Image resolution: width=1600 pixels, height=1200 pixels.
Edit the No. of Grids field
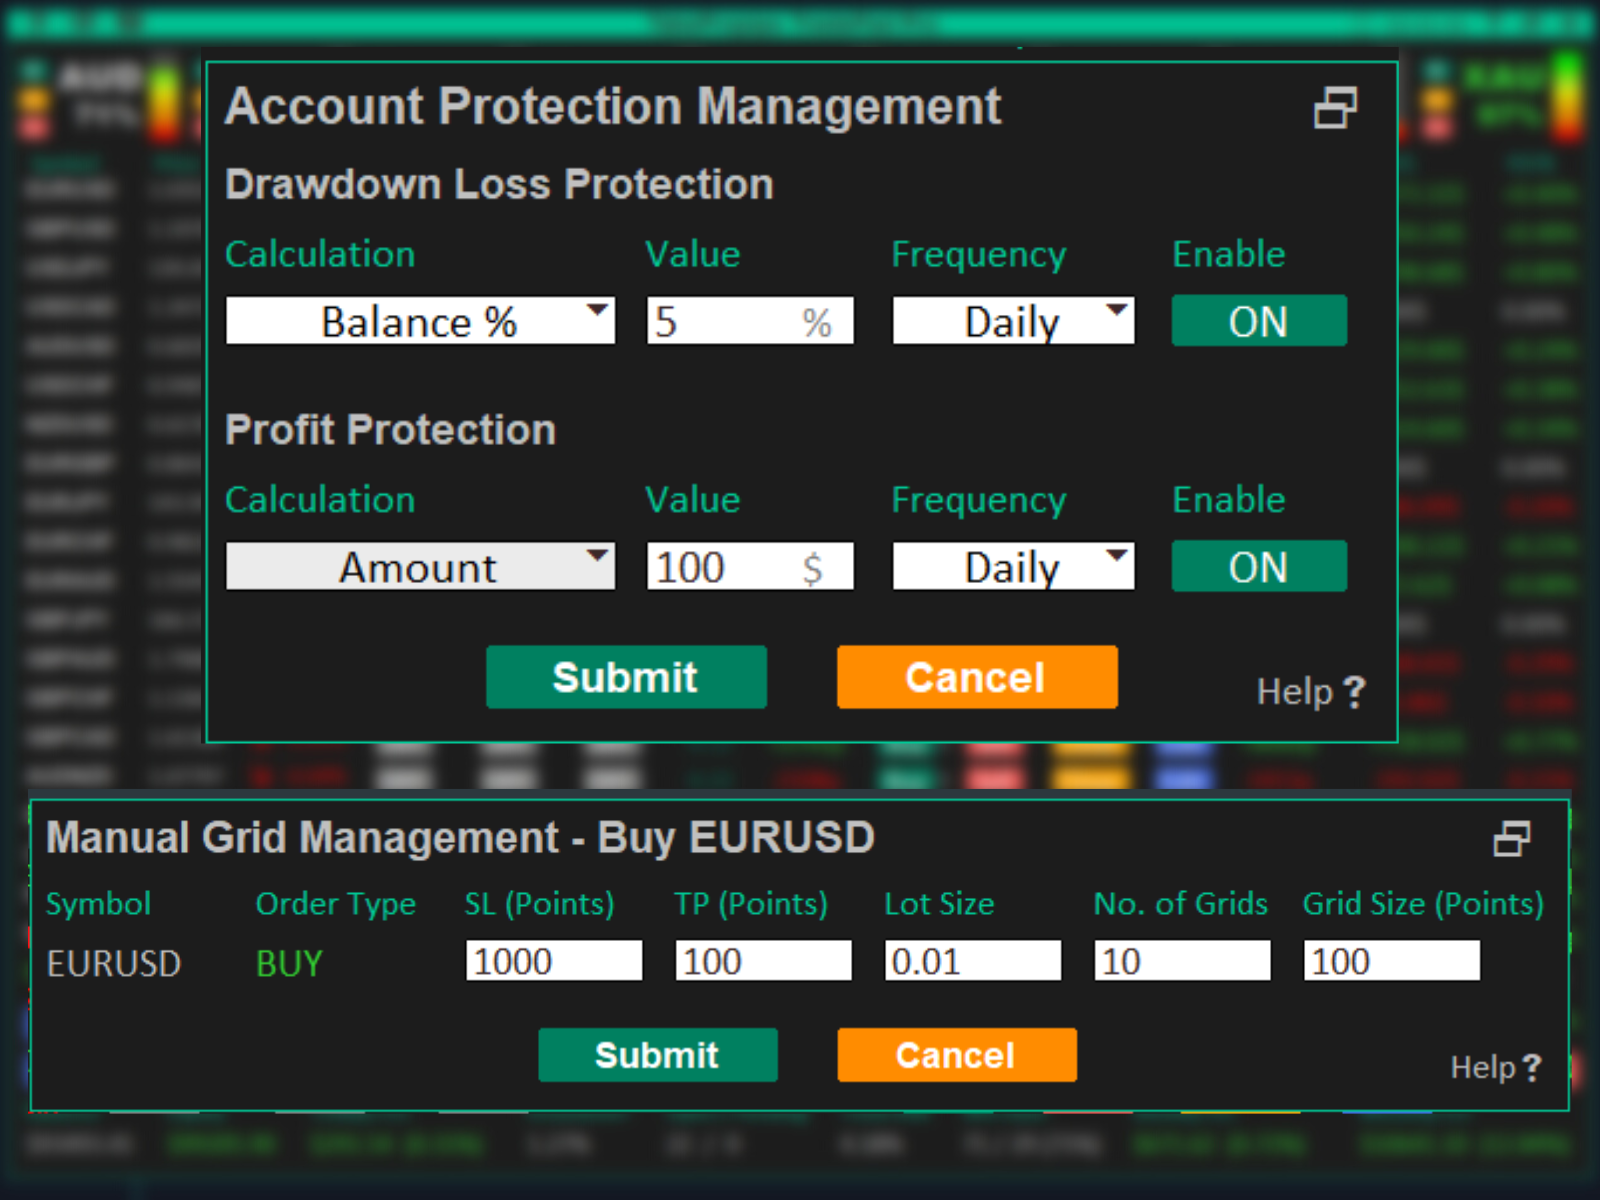[1182, 961]
